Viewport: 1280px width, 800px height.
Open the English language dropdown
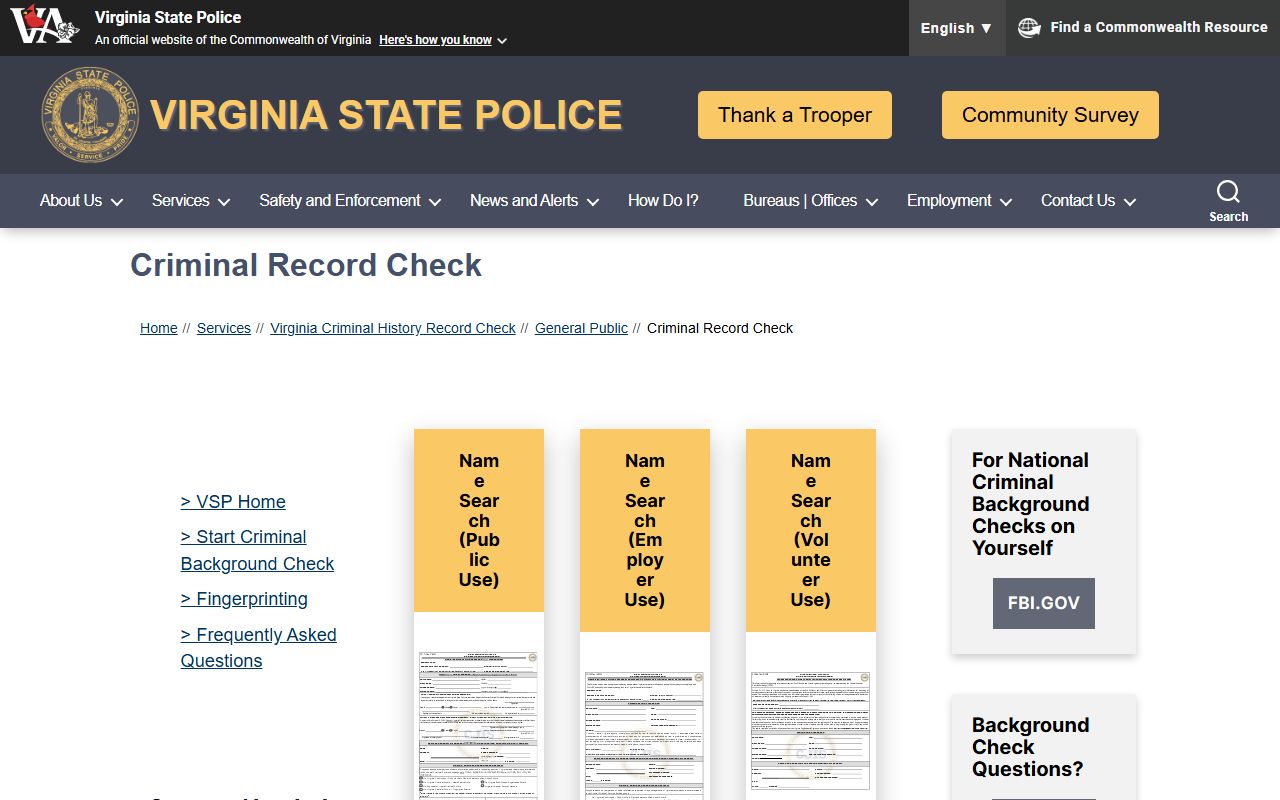click(956, 28)
